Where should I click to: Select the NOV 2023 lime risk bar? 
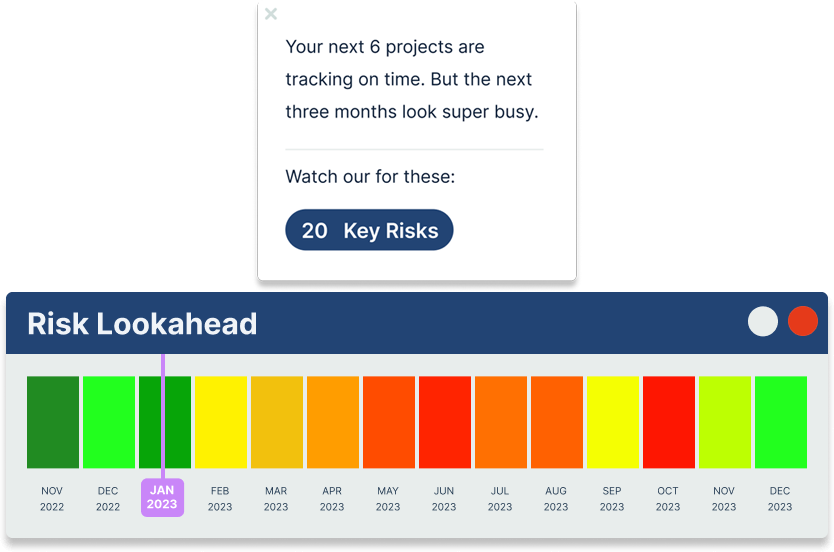point(725,422)
